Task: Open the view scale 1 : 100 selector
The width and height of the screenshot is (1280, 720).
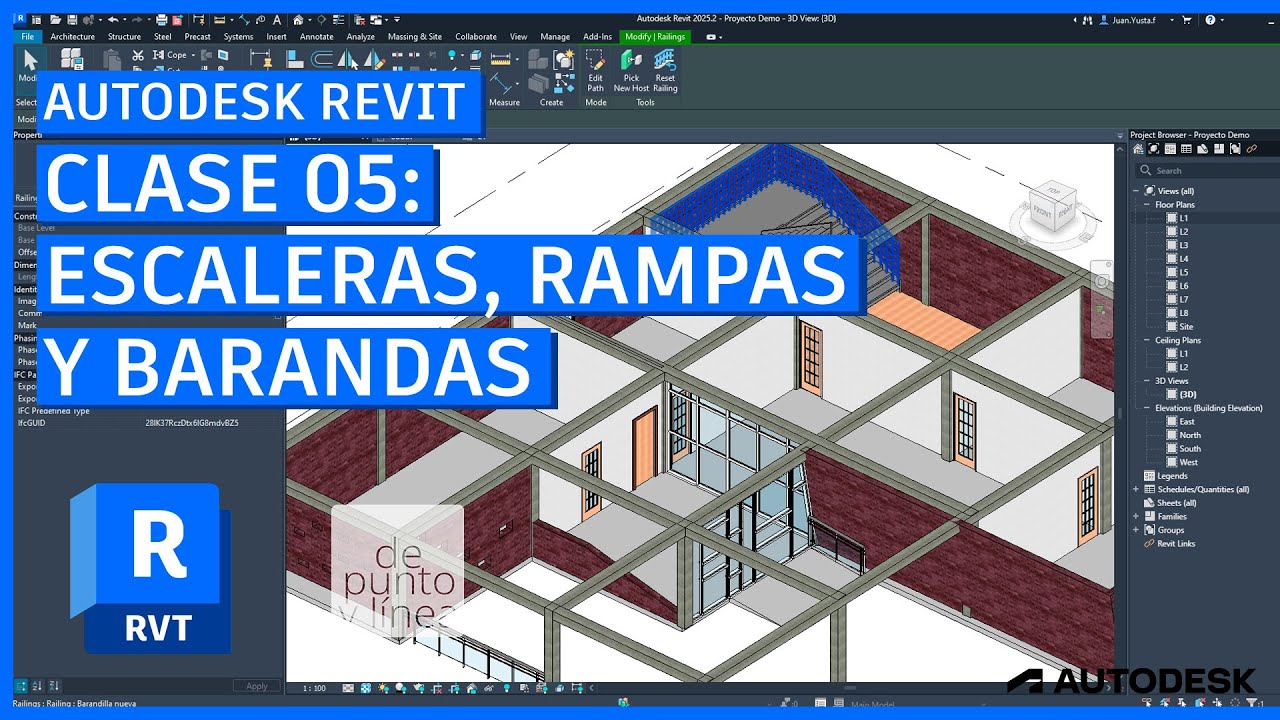Action: click(x=313, y=688)
